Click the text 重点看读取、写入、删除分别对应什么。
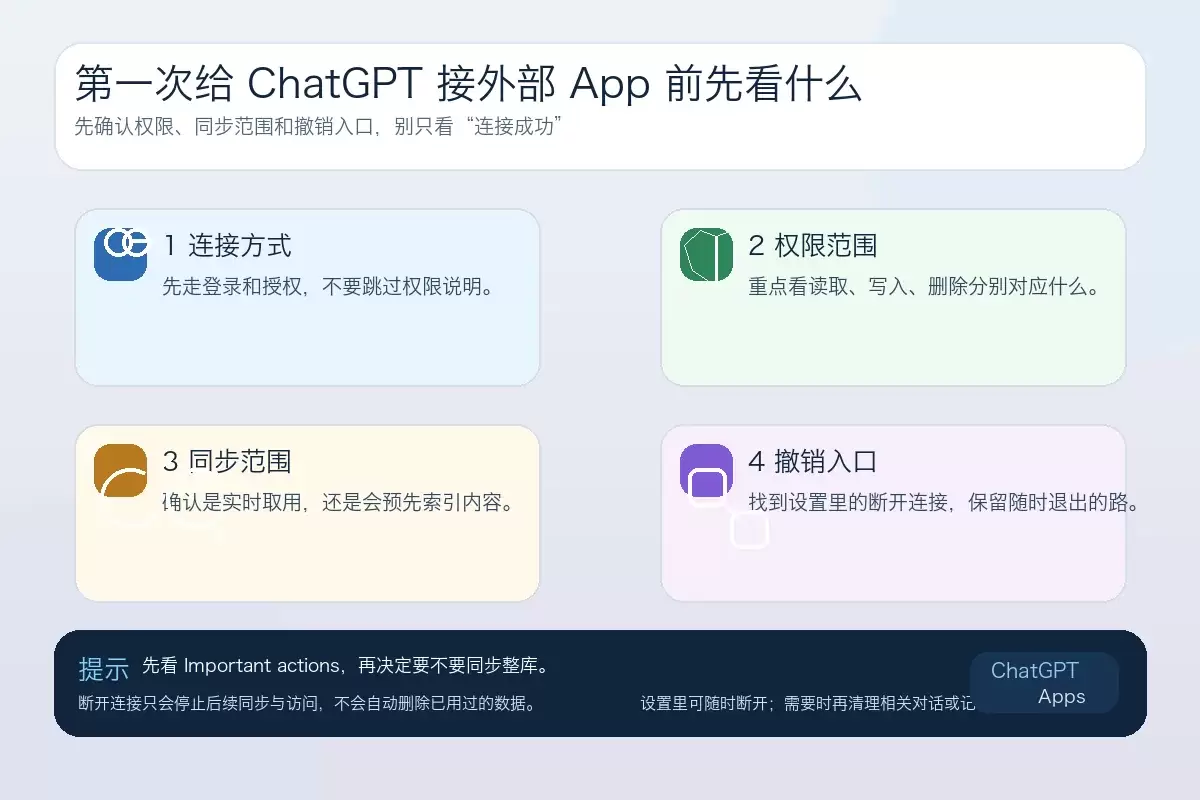The height and width of the screenshot is (800, 1200). 924,288
